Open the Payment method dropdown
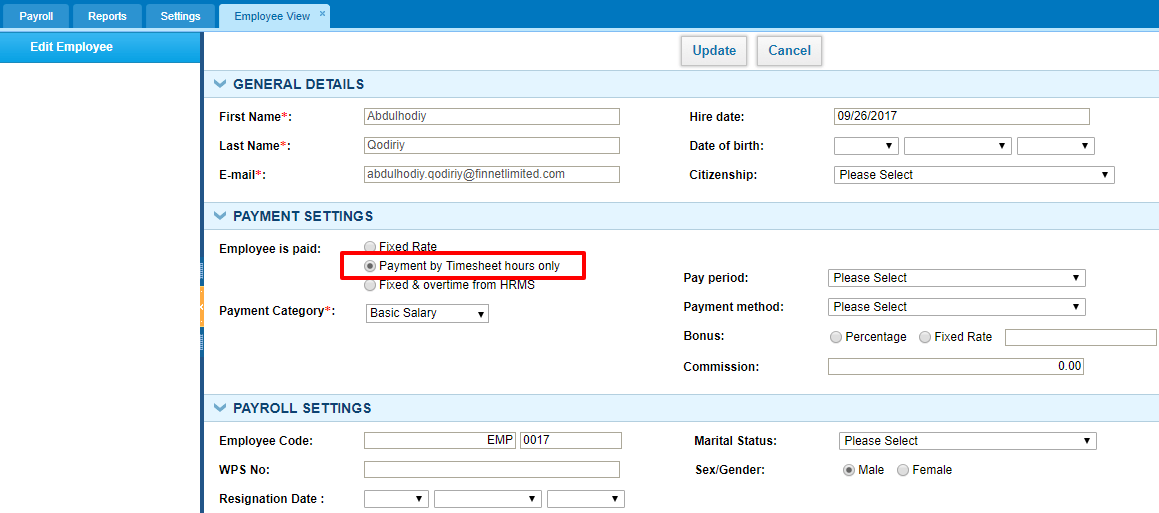 point(956,307)
